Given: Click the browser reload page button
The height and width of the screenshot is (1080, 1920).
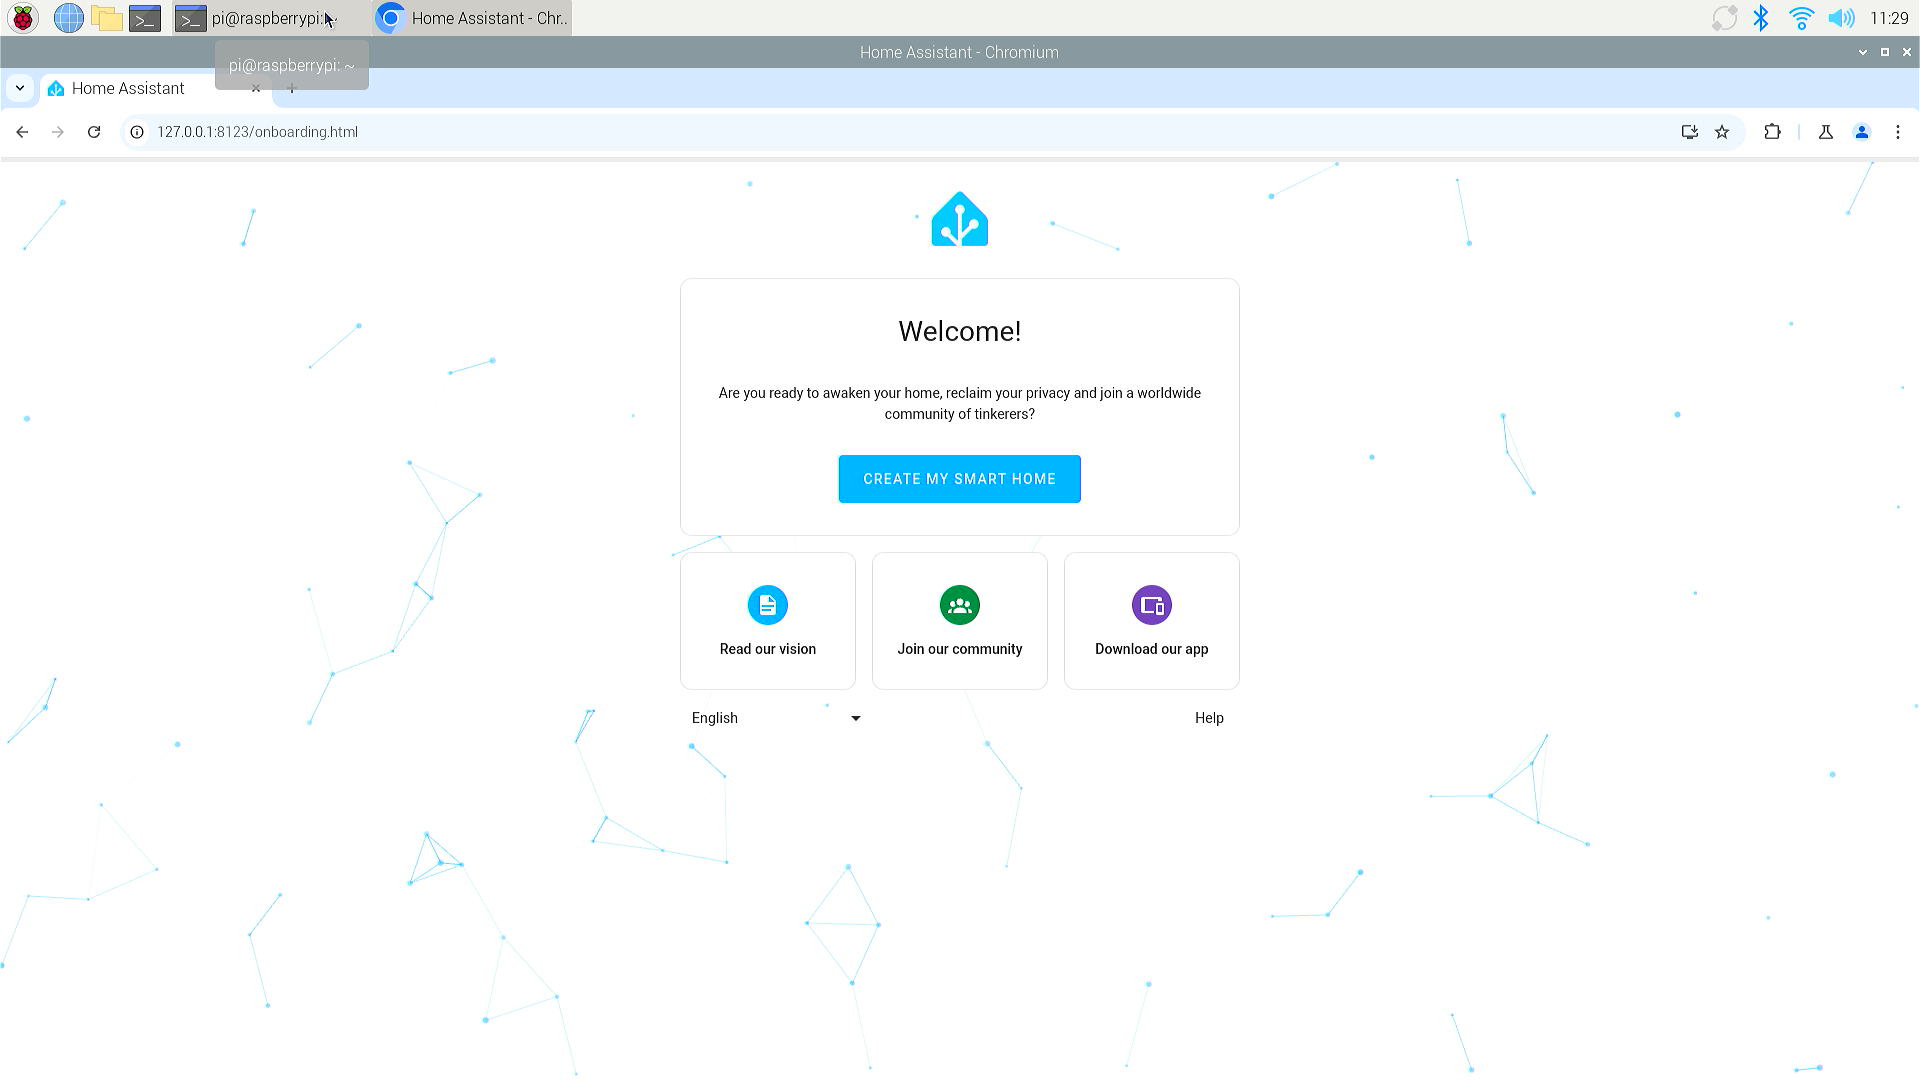Looking at the screenshot, I should coord(94,132).
